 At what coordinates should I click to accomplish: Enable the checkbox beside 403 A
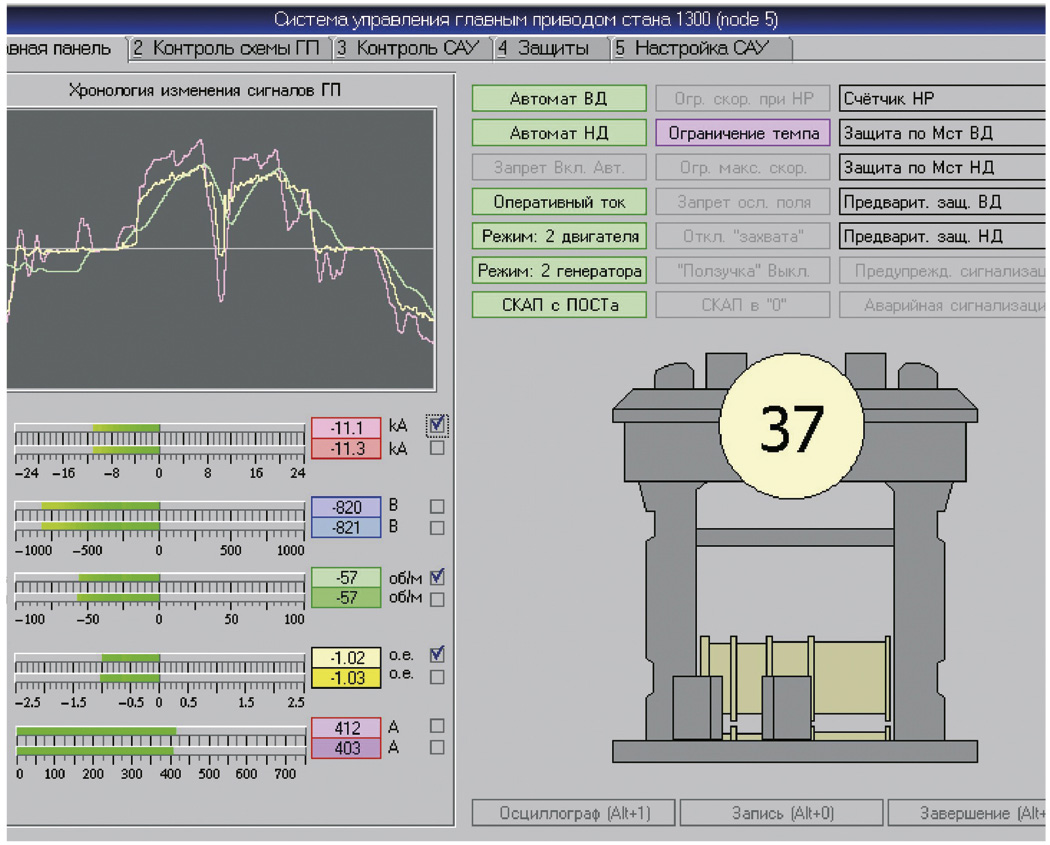click(437, 747)
